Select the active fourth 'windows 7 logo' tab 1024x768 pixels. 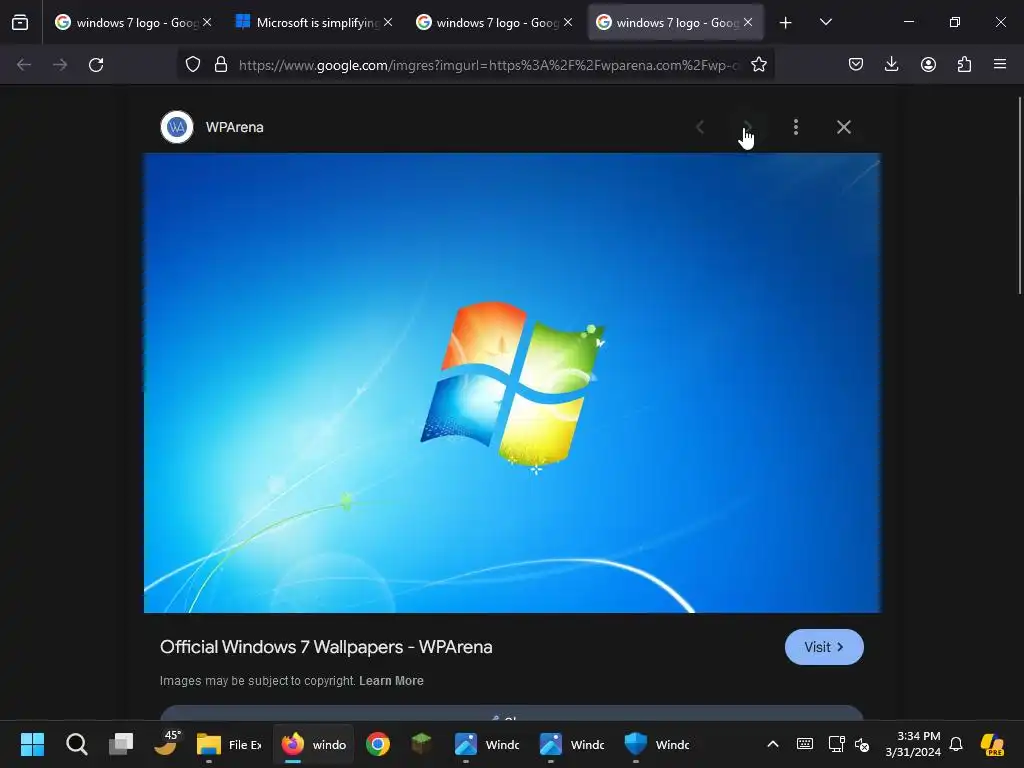pos(675,22)
